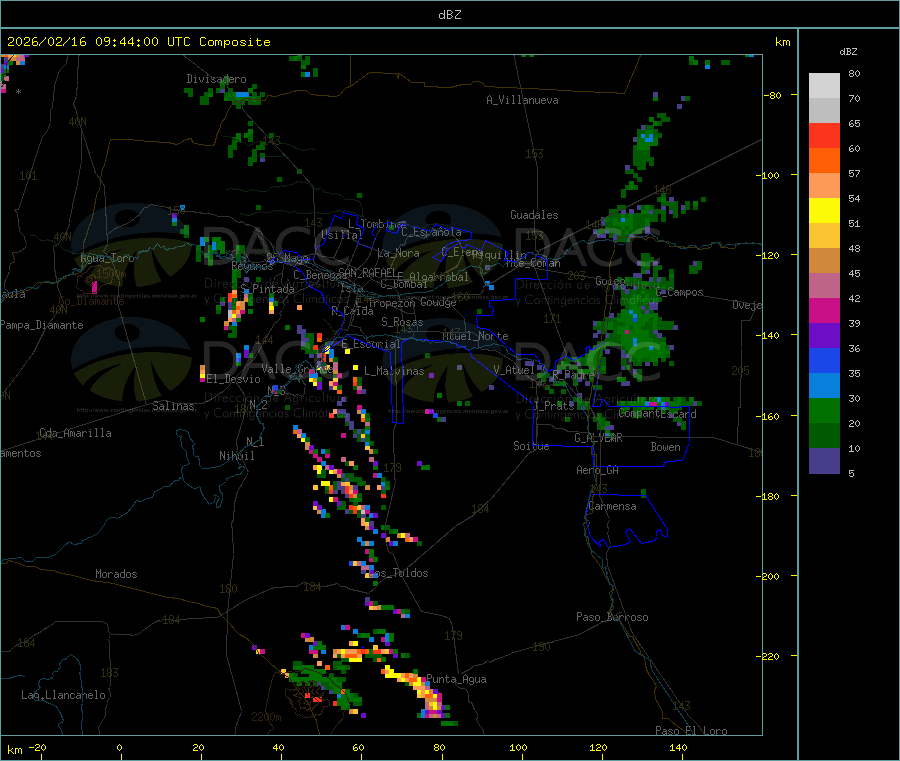
Task: Select the light blue 30-35 dBZ swatch
Action: pos(824,386)
